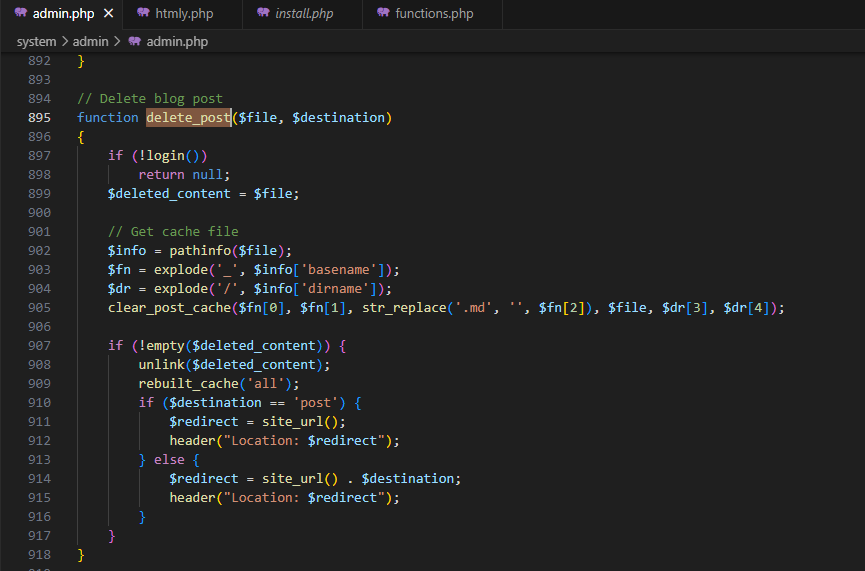Select the functions.php tab
Viewport: 865px width, 571px height.
[x=435, y=14]
